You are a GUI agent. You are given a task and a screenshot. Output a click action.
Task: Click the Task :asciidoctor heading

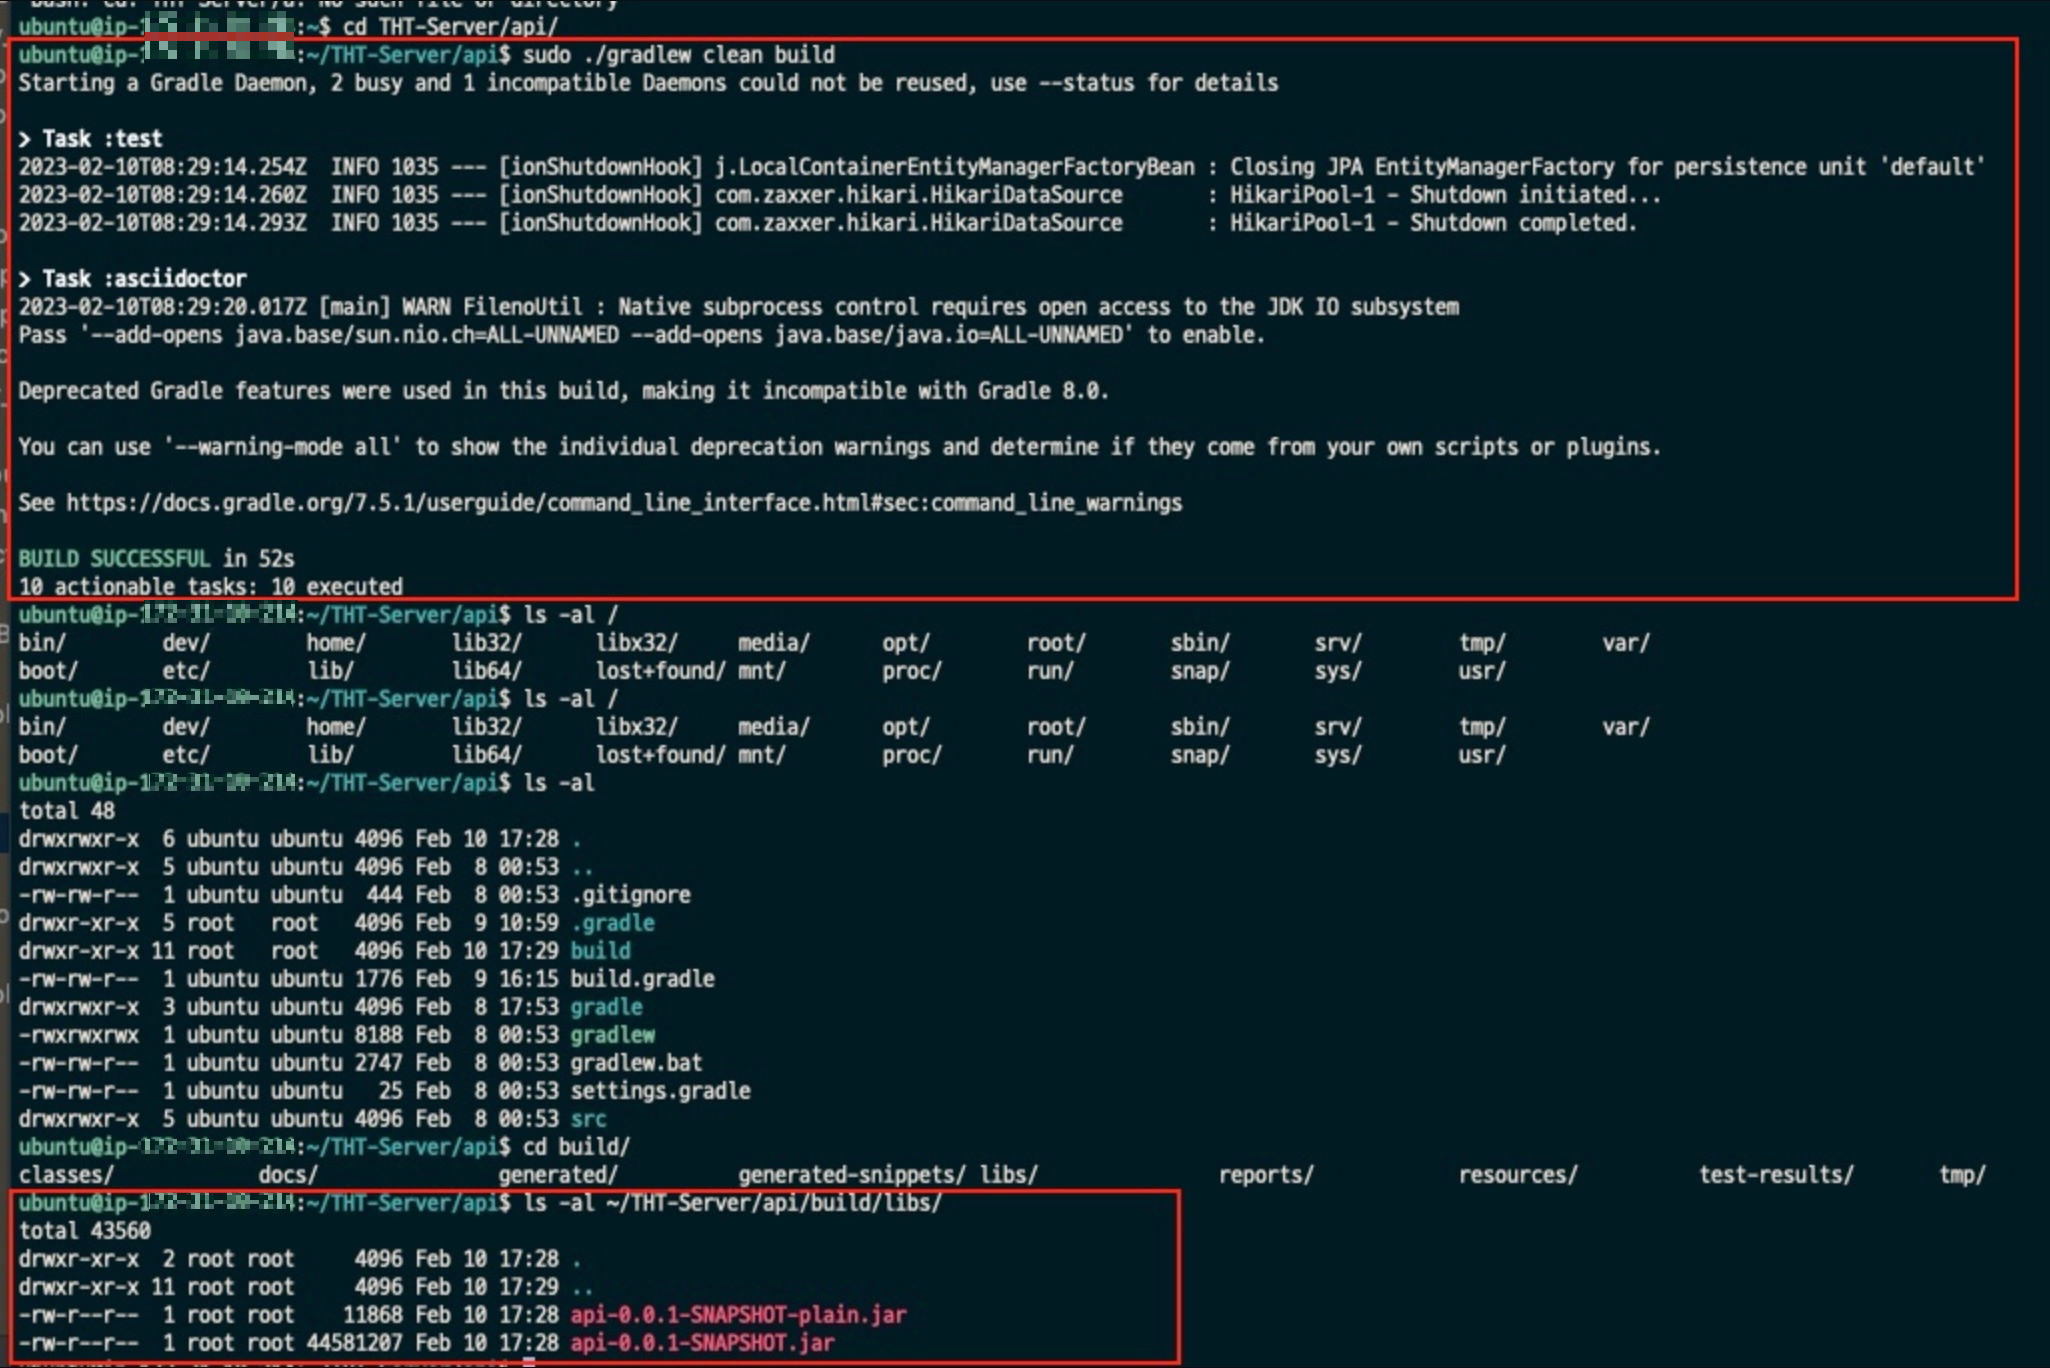coord(143,279)
